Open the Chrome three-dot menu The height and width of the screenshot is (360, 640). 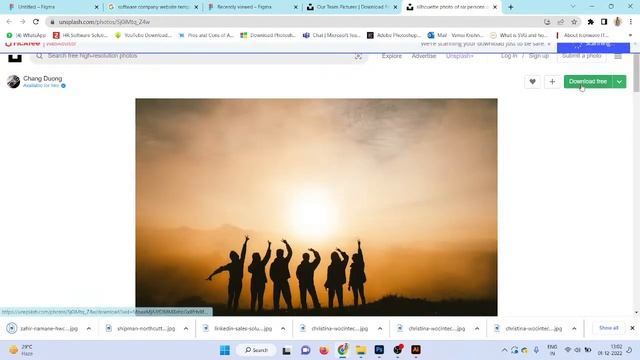click(x=631, y=22)
